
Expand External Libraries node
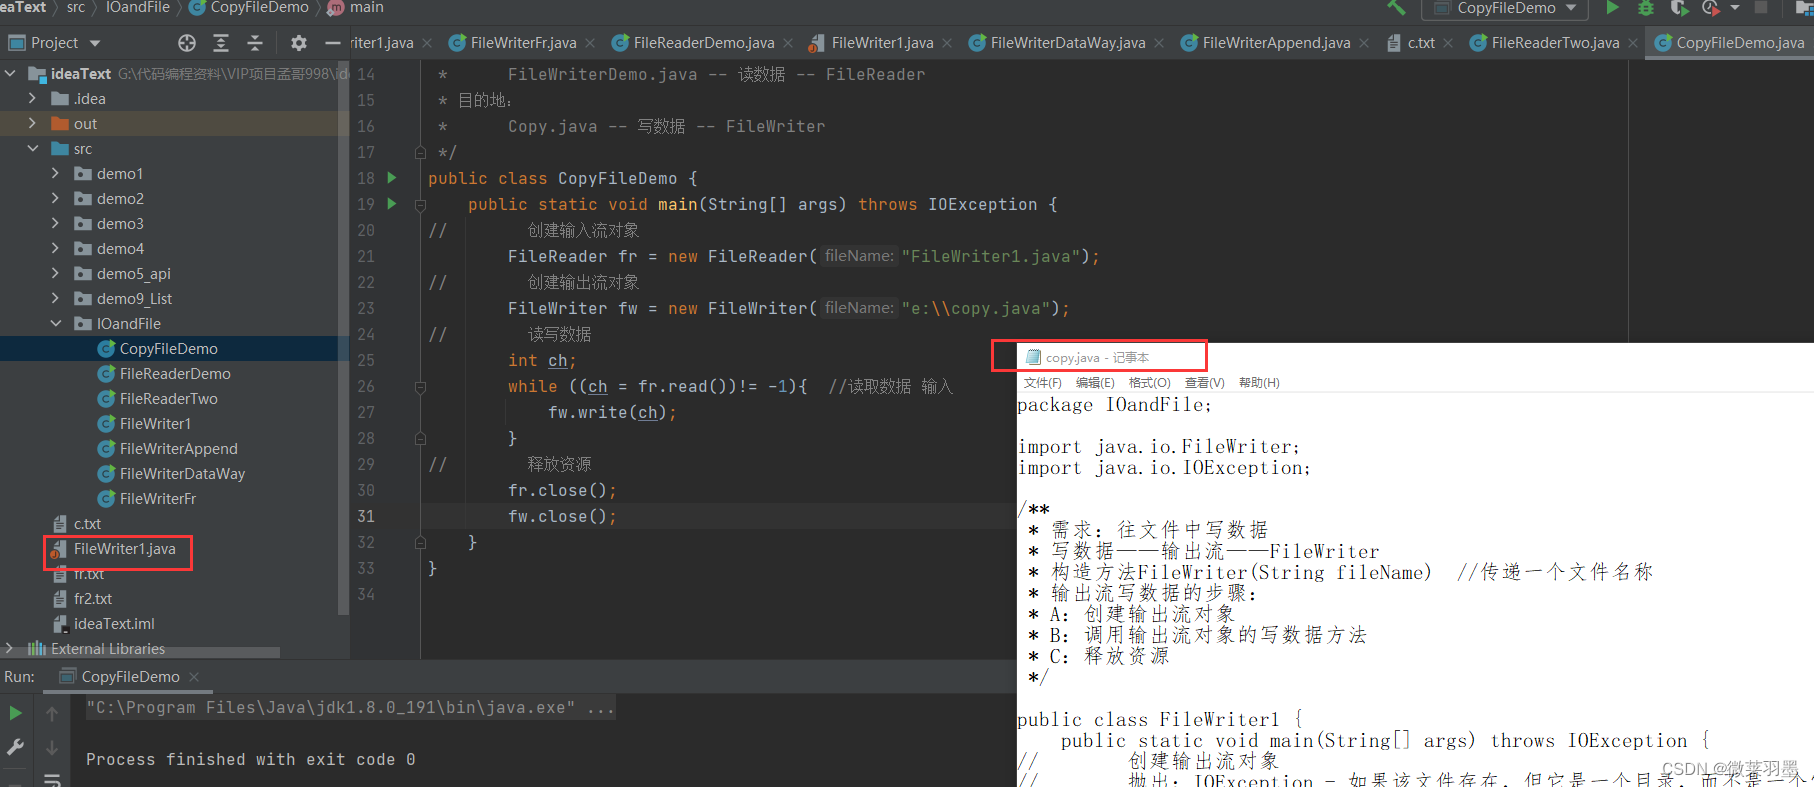point(10,648)
